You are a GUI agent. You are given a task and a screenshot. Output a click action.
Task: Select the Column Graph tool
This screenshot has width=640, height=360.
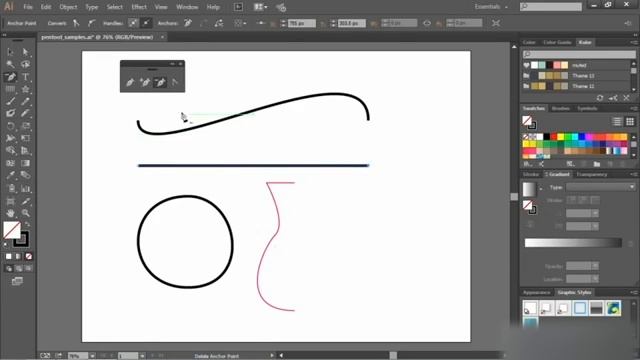point(25,189)
